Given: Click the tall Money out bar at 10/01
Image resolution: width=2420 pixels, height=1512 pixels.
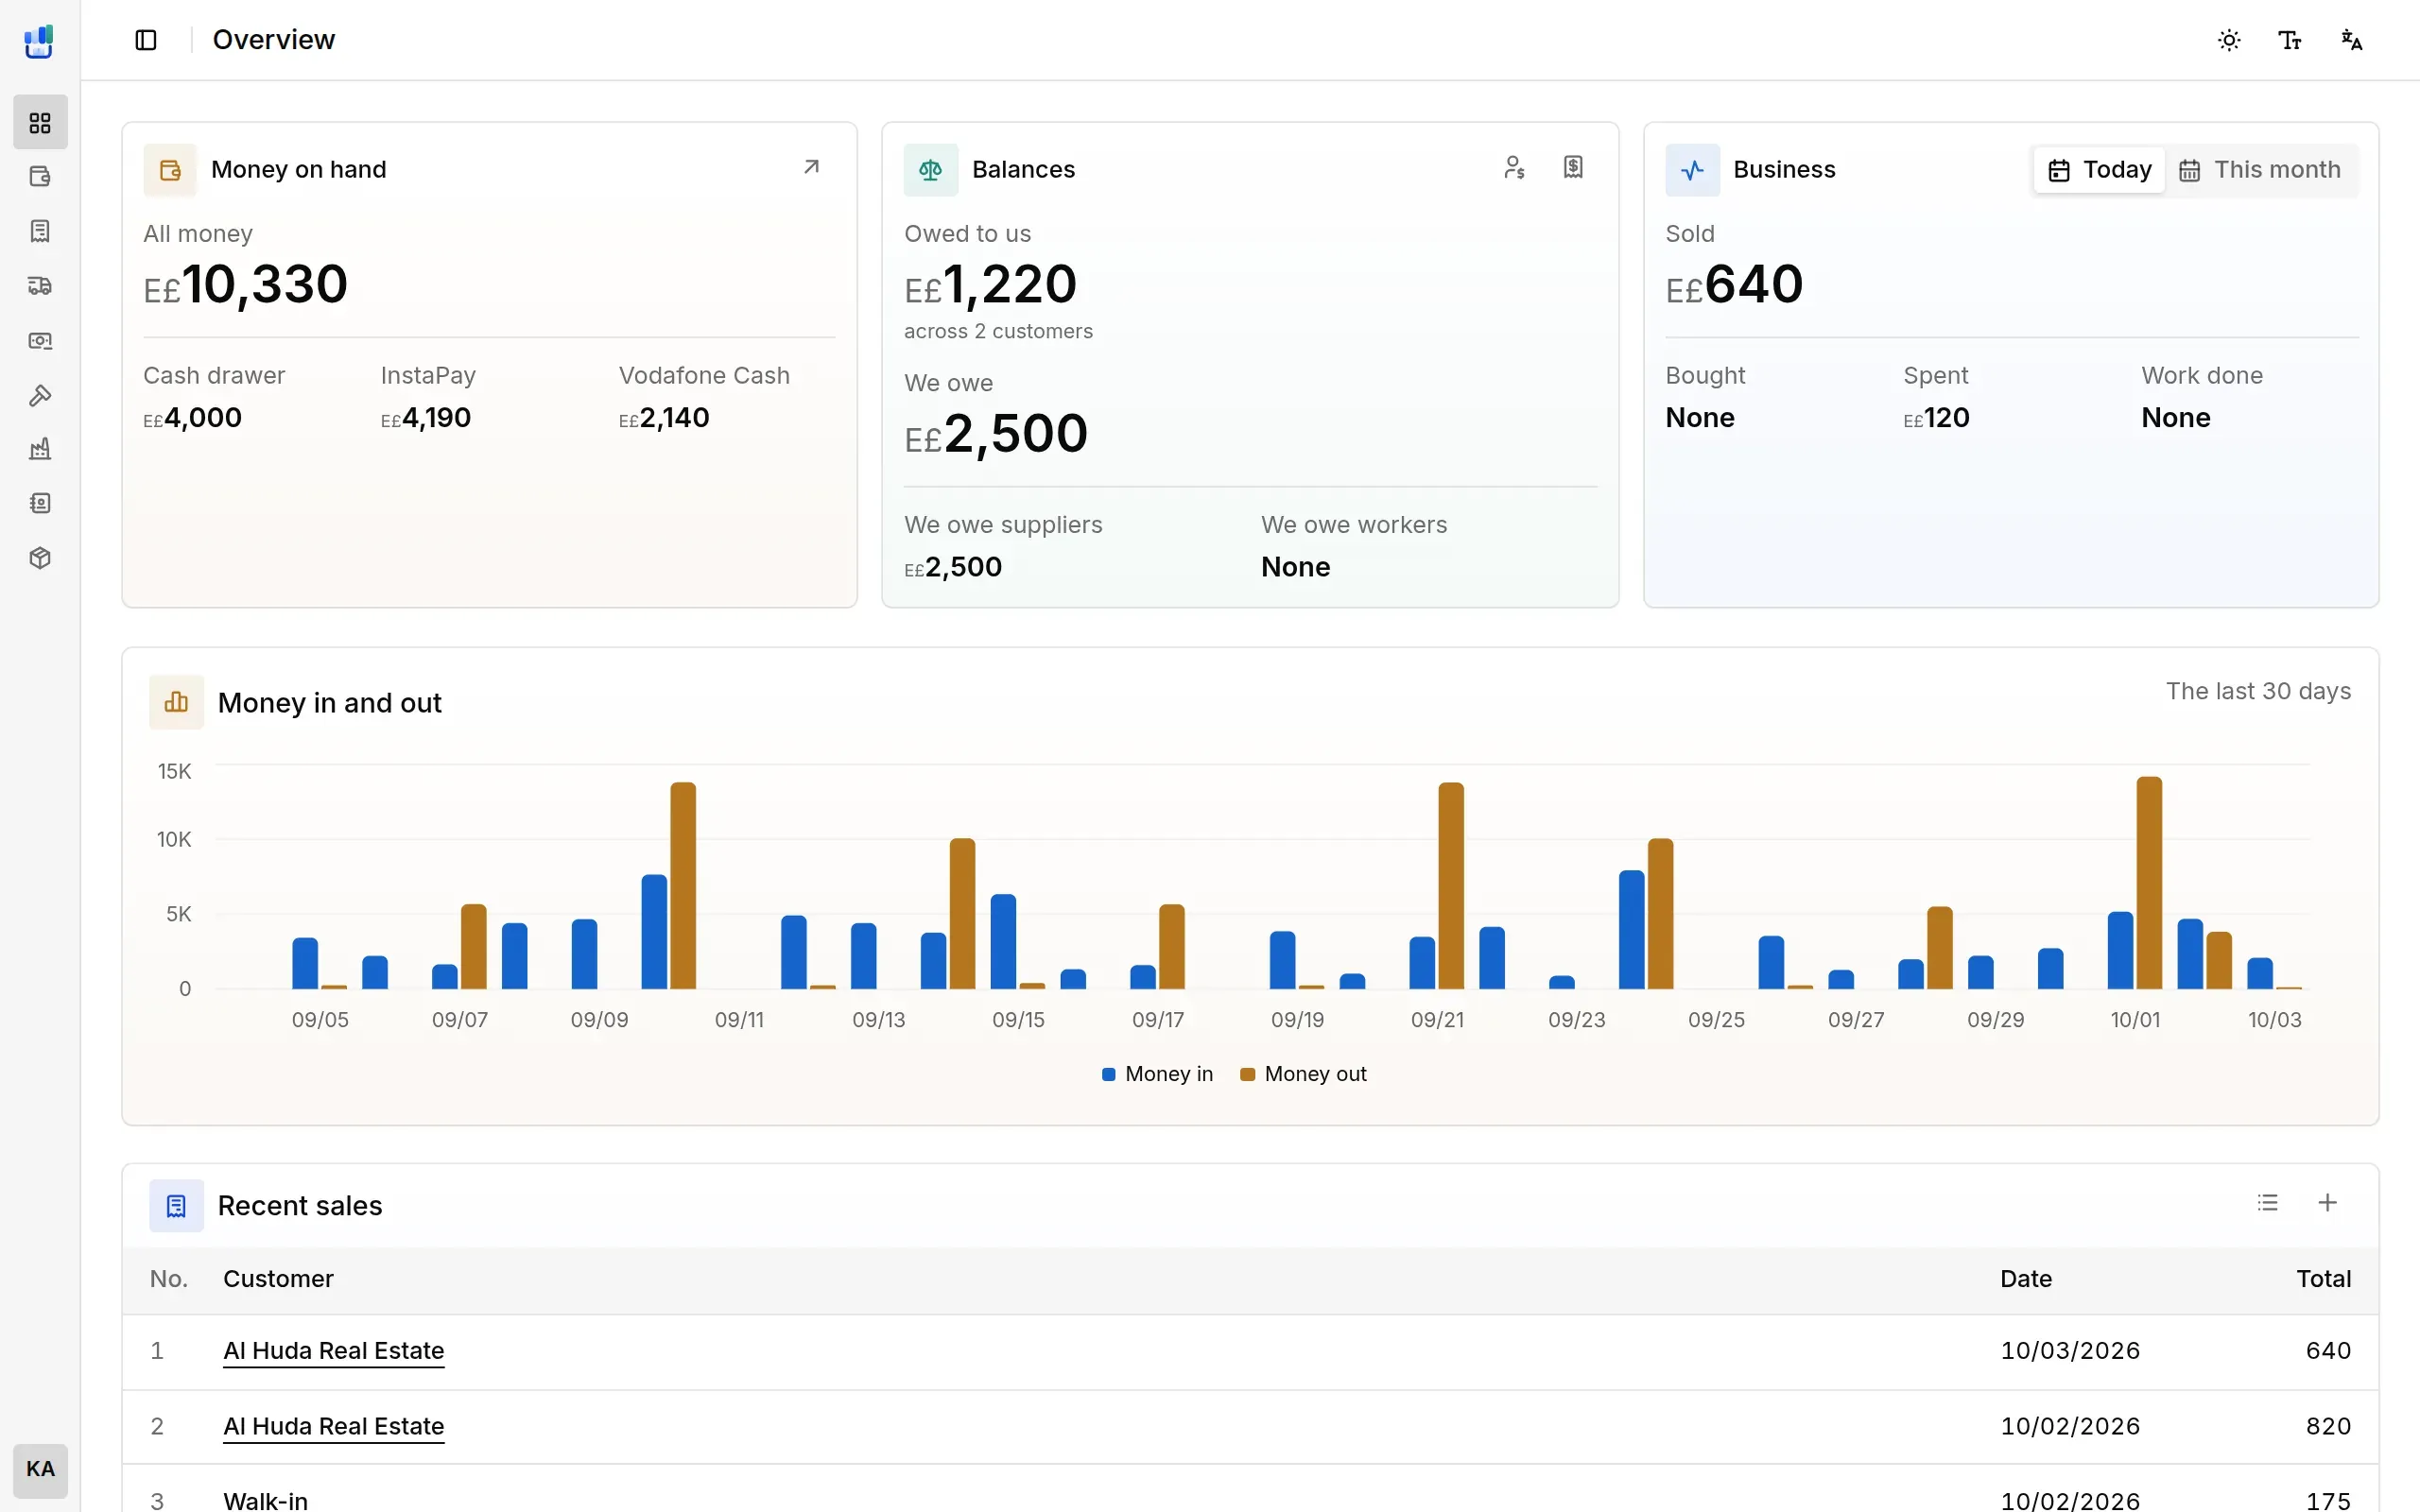Looking at the screenshot, I should pyautogui.click(x=2149, y=883).
